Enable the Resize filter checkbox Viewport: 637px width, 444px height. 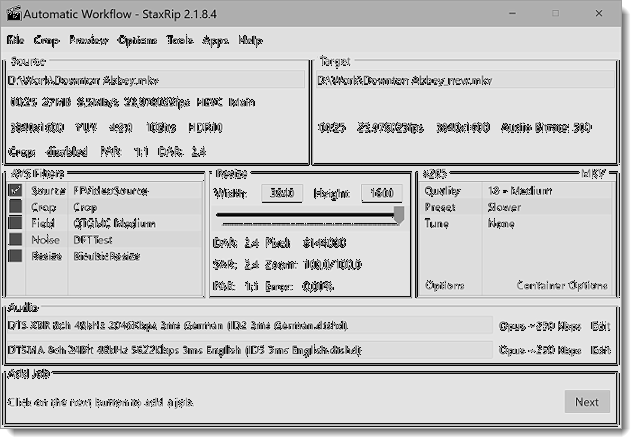point(15,256)
